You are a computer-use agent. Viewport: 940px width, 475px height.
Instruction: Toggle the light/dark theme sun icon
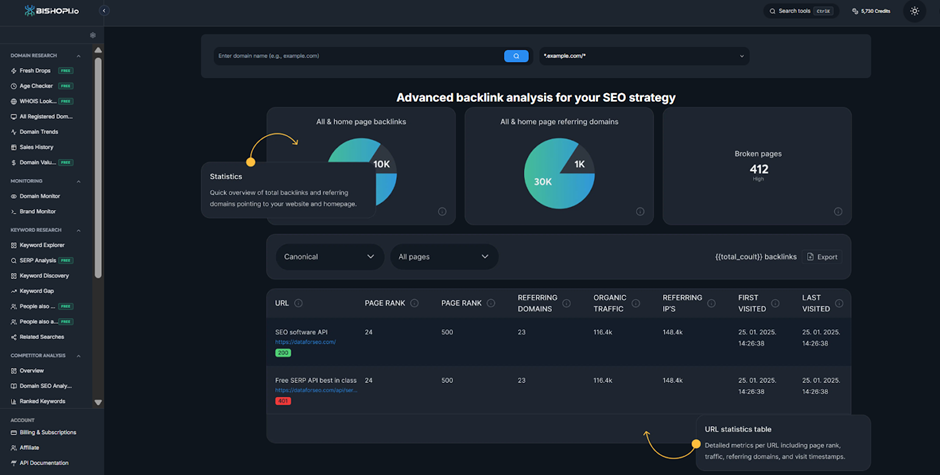[x=914, y=11]
